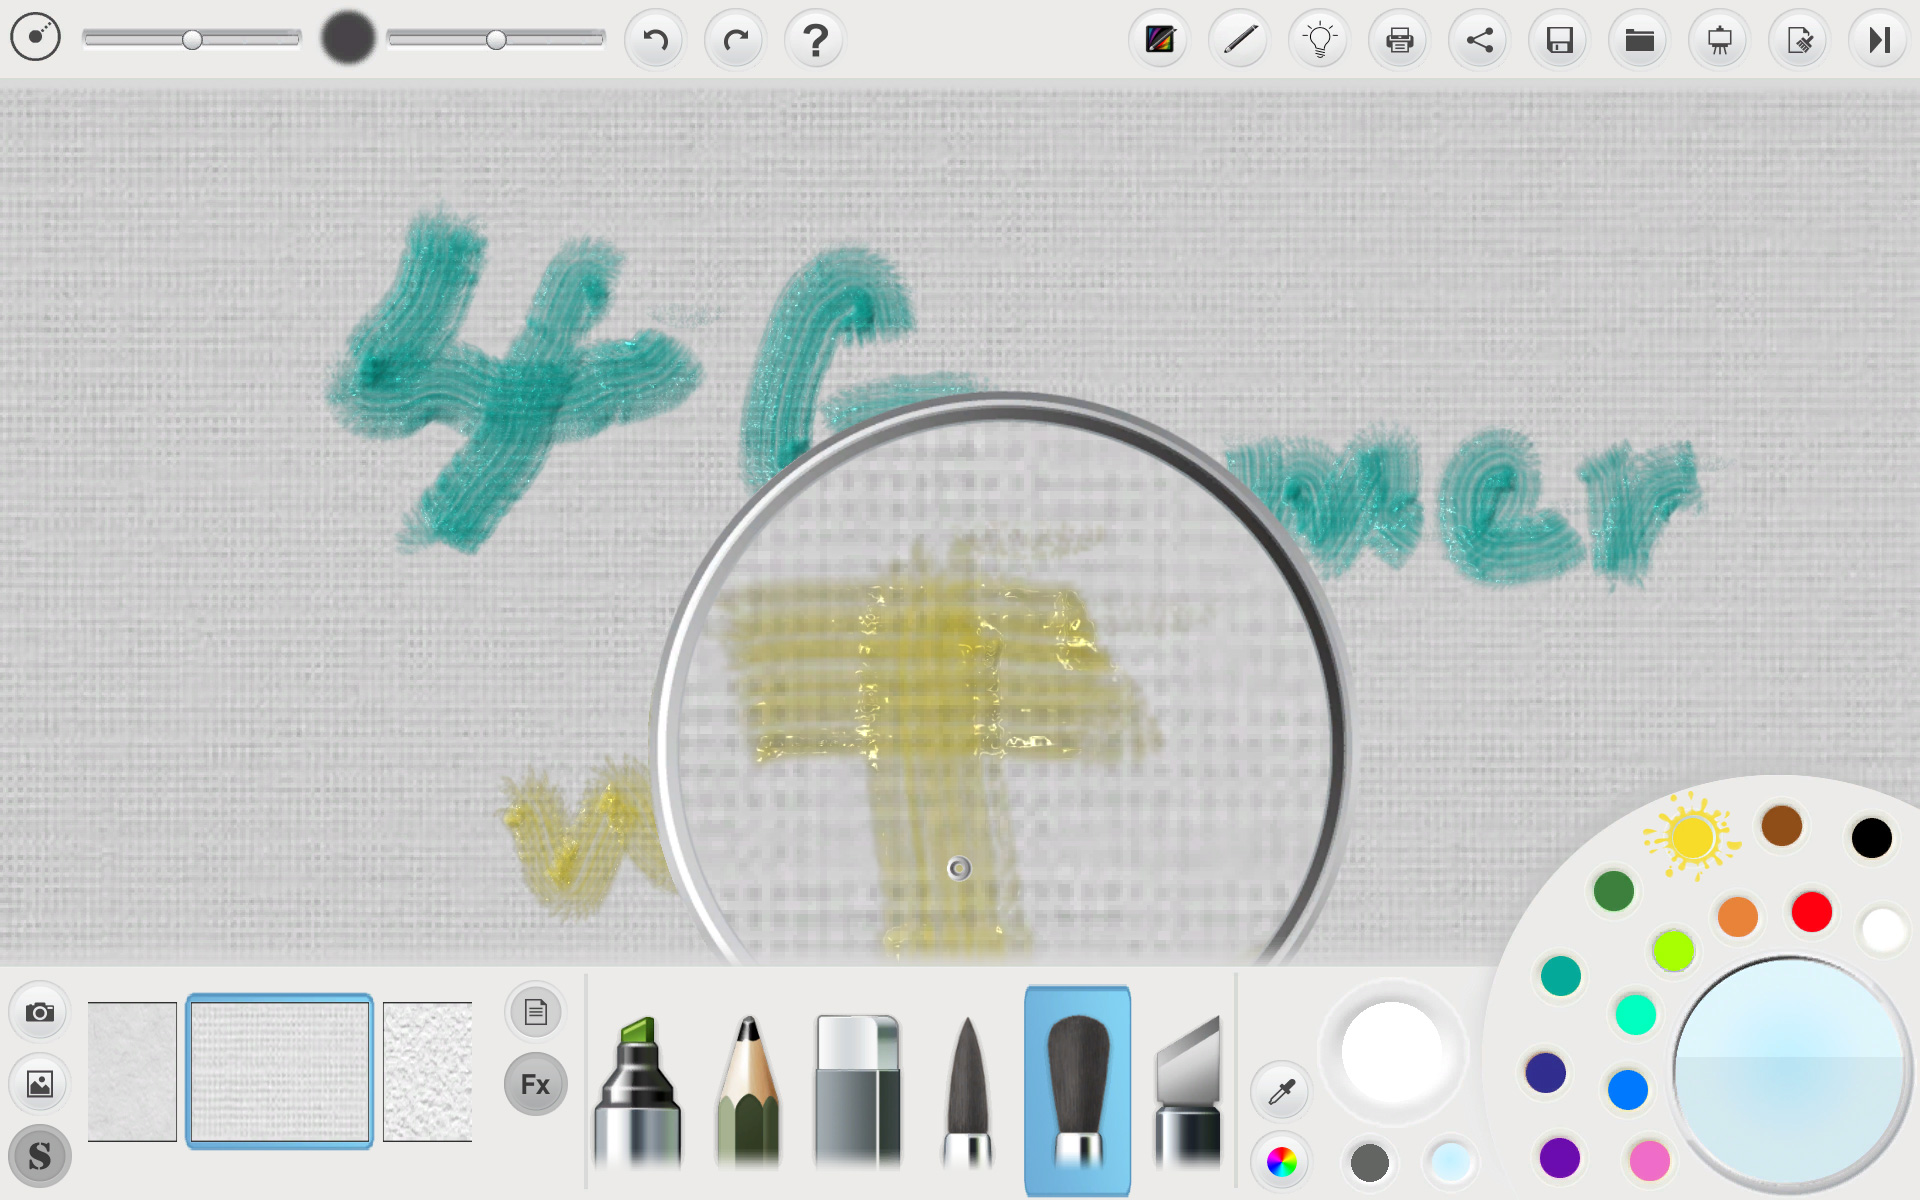Click the print icon
The image size is (1920, 1200).
pyautogui.click(x=1399, y=40)
